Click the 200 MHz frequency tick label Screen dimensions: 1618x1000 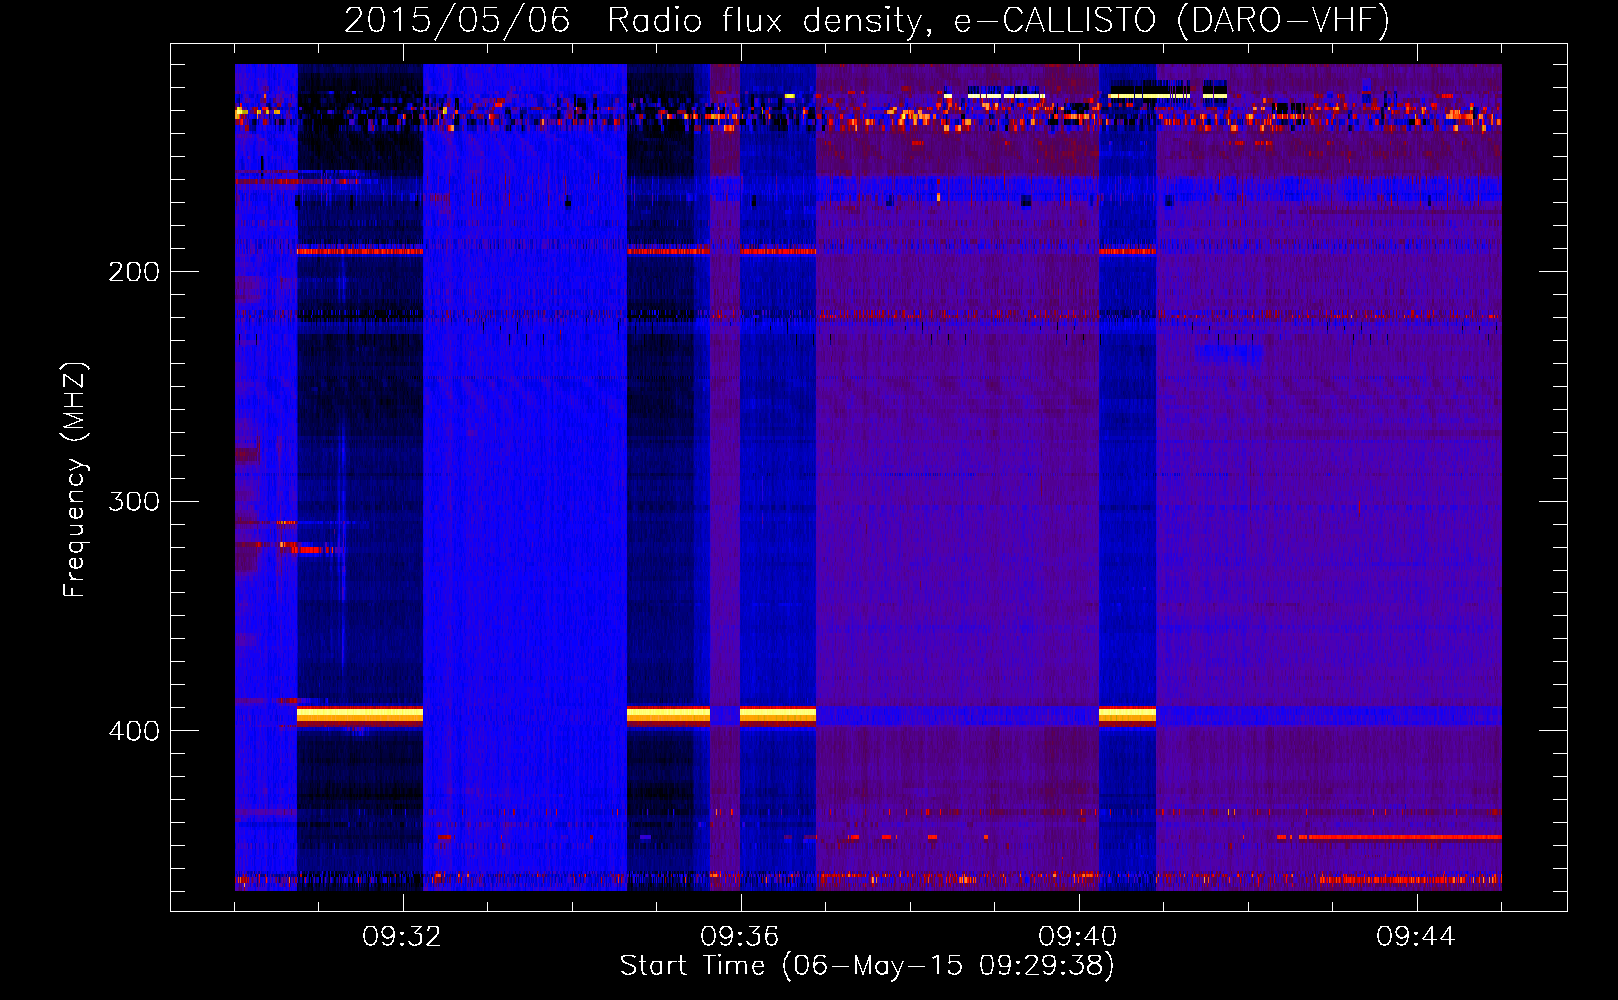pyautogui.click(x=134, y=271)
